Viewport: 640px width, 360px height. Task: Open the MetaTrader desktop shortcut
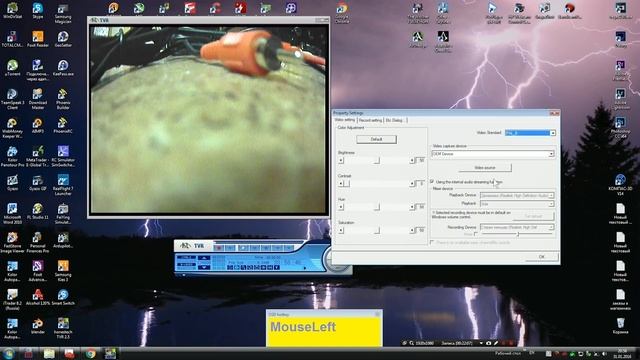[38, 156]
